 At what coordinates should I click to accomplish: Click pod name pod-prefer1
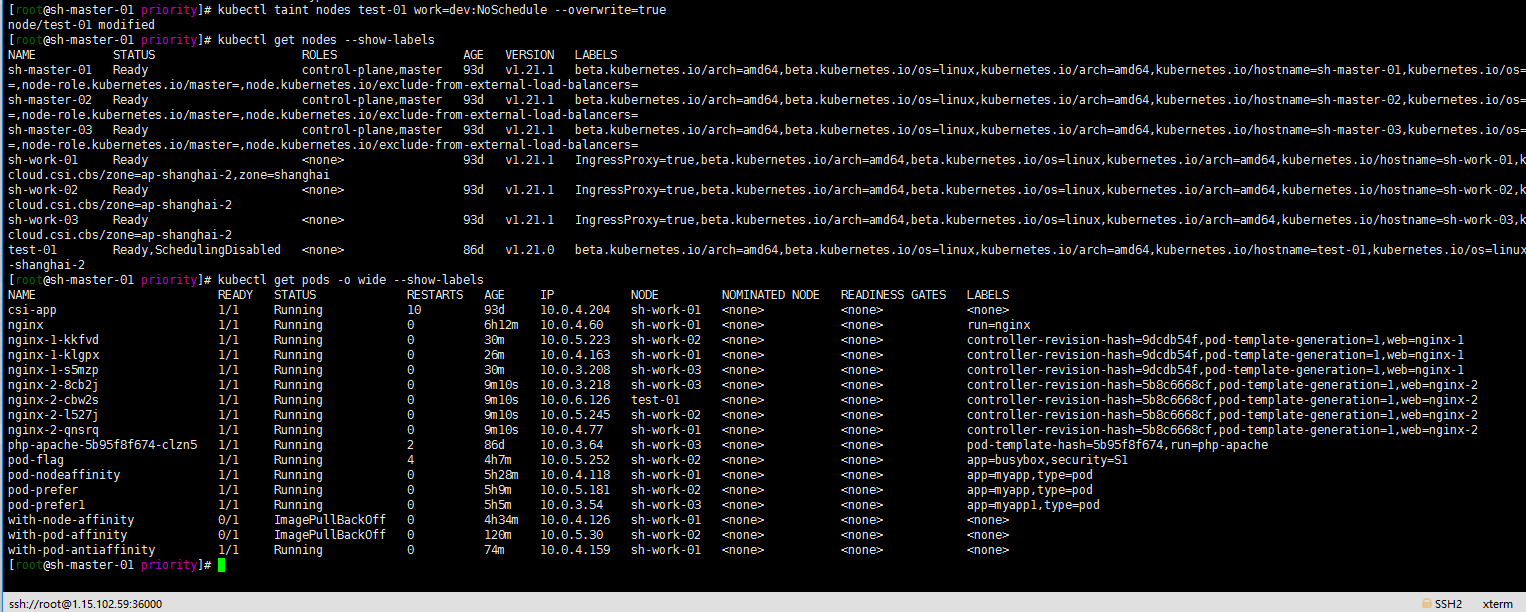45,504
